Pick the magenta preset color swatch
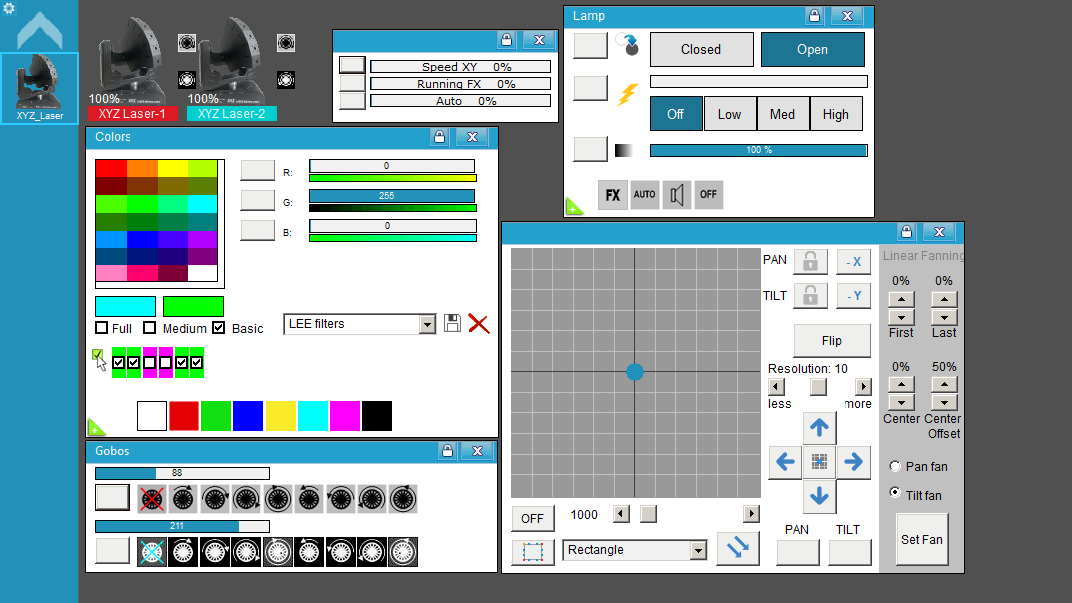 (345, 416)
